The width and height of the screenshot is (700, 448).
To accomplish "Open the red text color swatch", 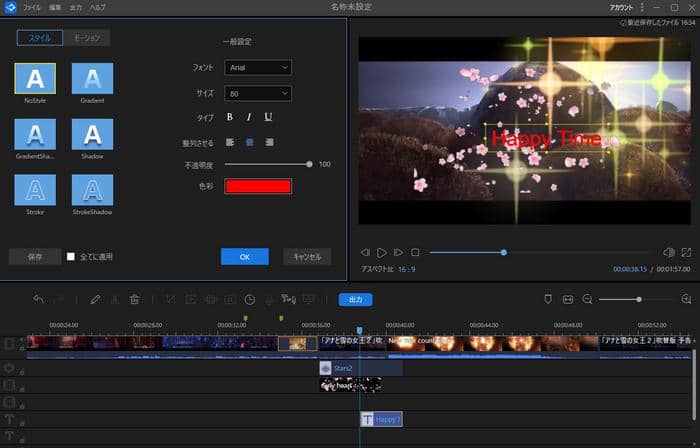I will pyautogui.click(x=258, y=186).
